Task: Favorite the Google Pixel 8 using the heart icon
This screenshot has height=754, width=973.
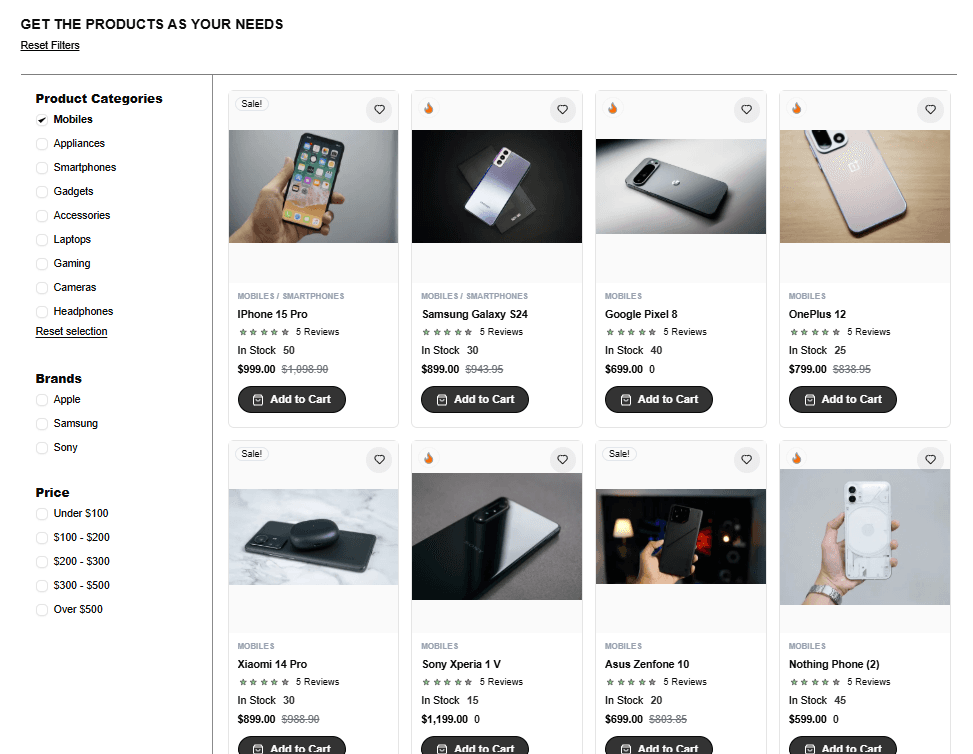Action: [747, 110]
